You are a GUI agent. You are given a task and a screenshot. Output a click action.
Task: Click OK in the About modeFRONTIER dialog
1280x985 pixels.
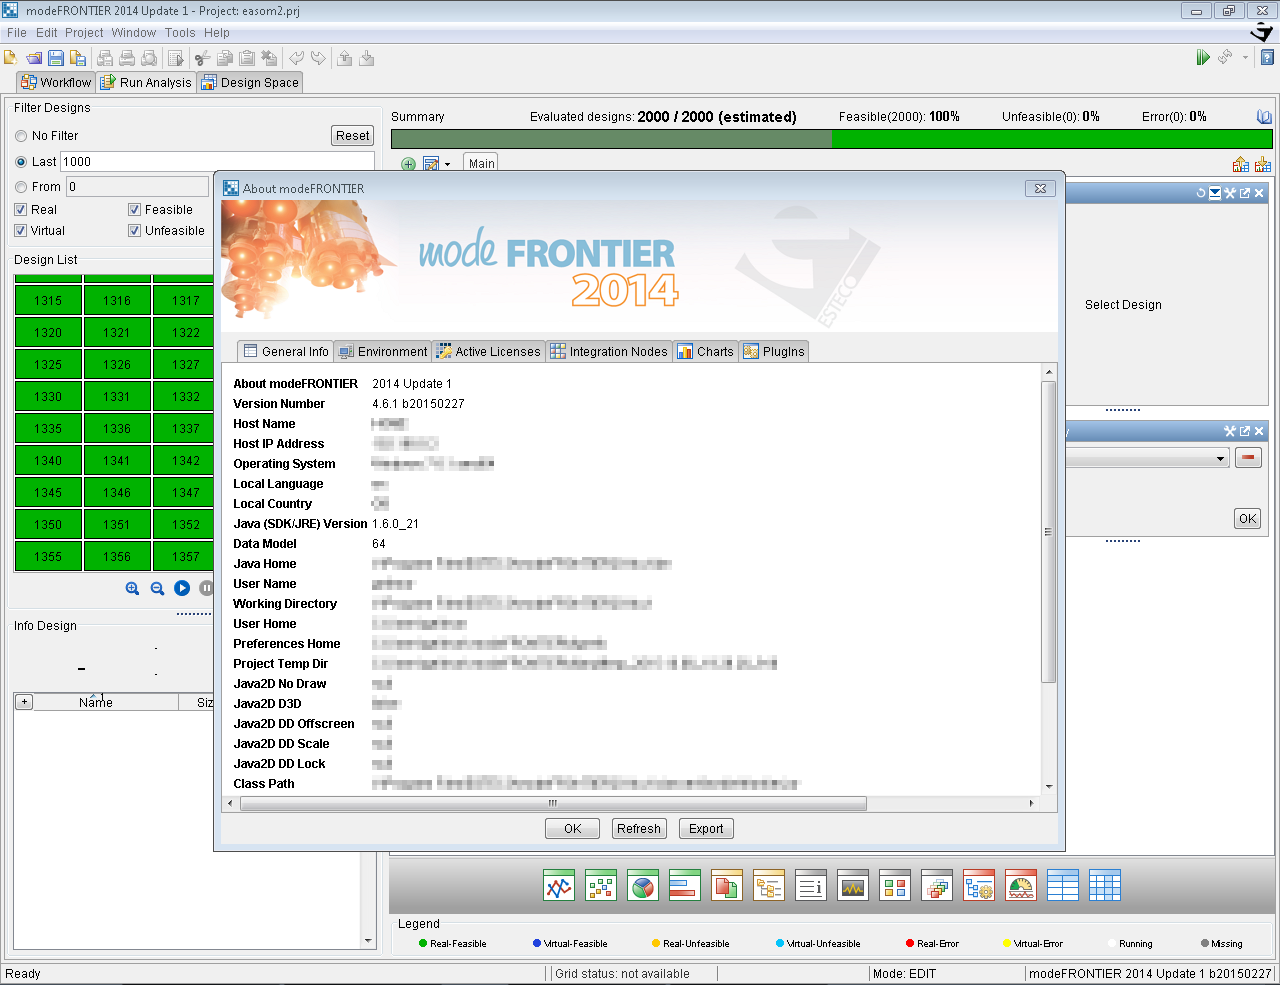click(572, 829)
